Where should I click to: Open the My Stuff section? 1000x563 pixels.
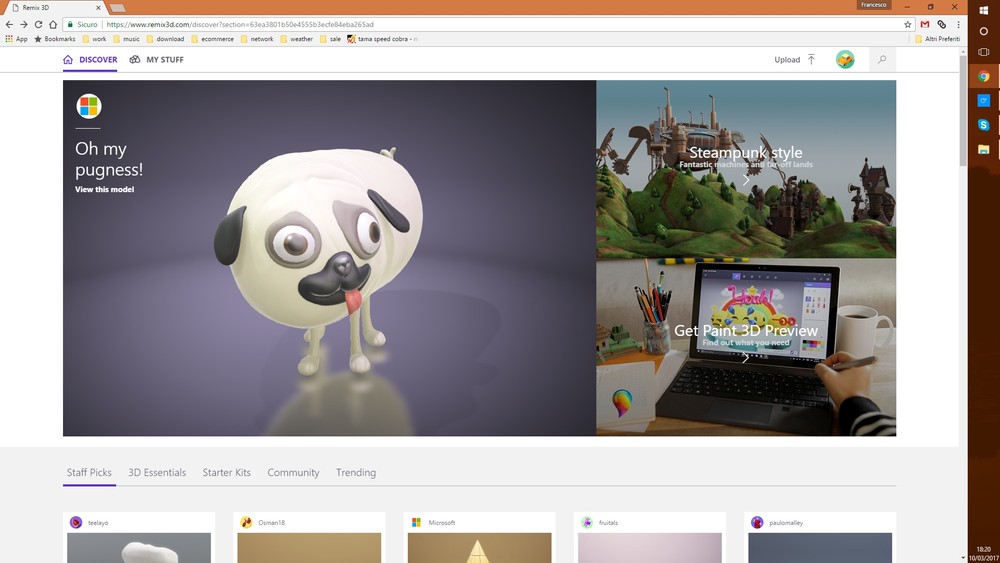[x=156, y=59]
